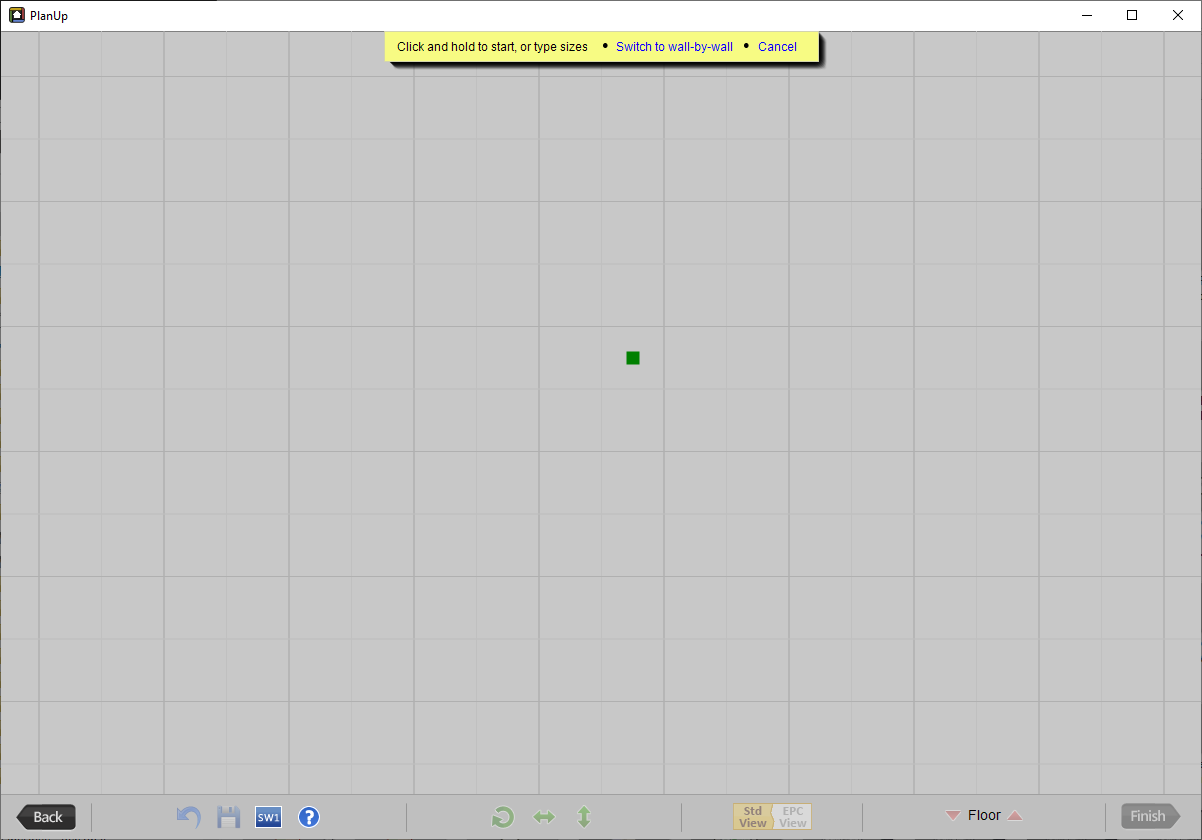Minimize the PlanUp window
The image size is (1202, 840).
[x=1087, y=15]
